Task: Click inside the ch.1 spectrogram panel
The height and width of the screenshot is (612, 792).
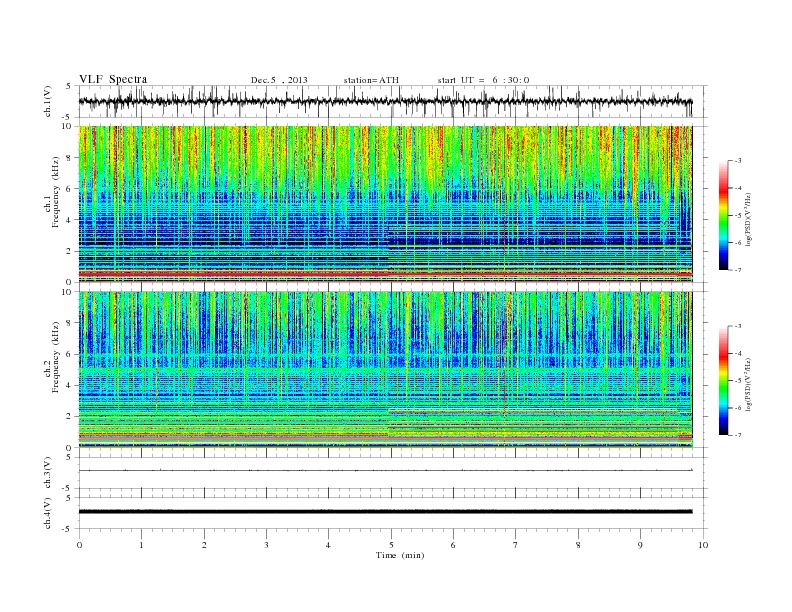Action: click(385, 204)
